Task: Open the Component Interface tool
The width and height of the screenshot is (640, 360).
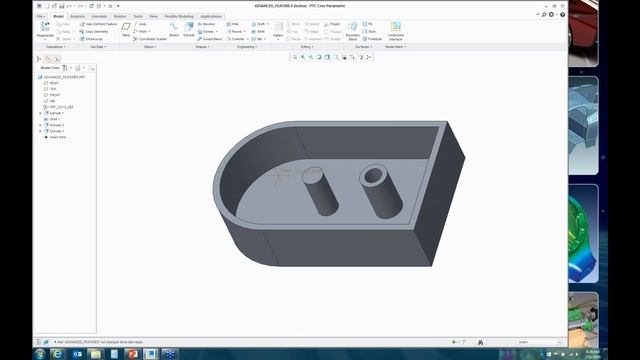Action: (x=396, y=31)
